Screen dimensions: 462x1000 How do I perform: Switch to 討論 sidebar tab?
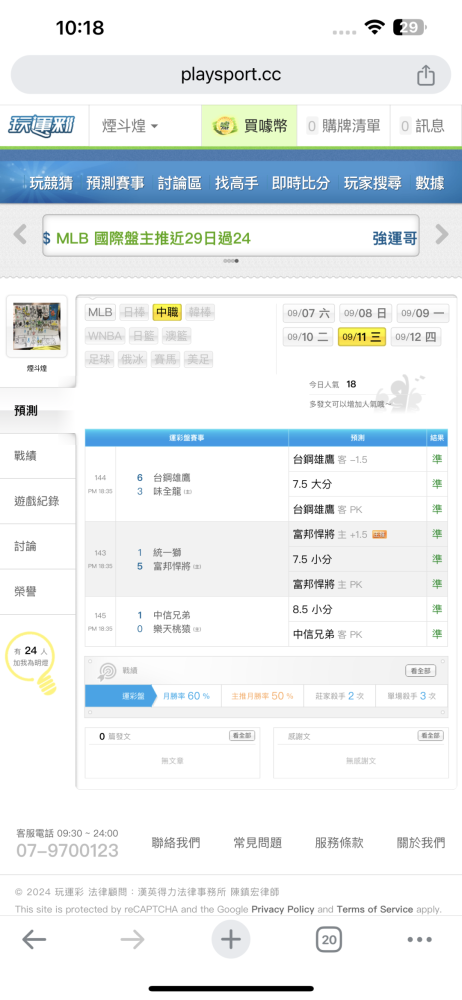(x=38, y=547)
